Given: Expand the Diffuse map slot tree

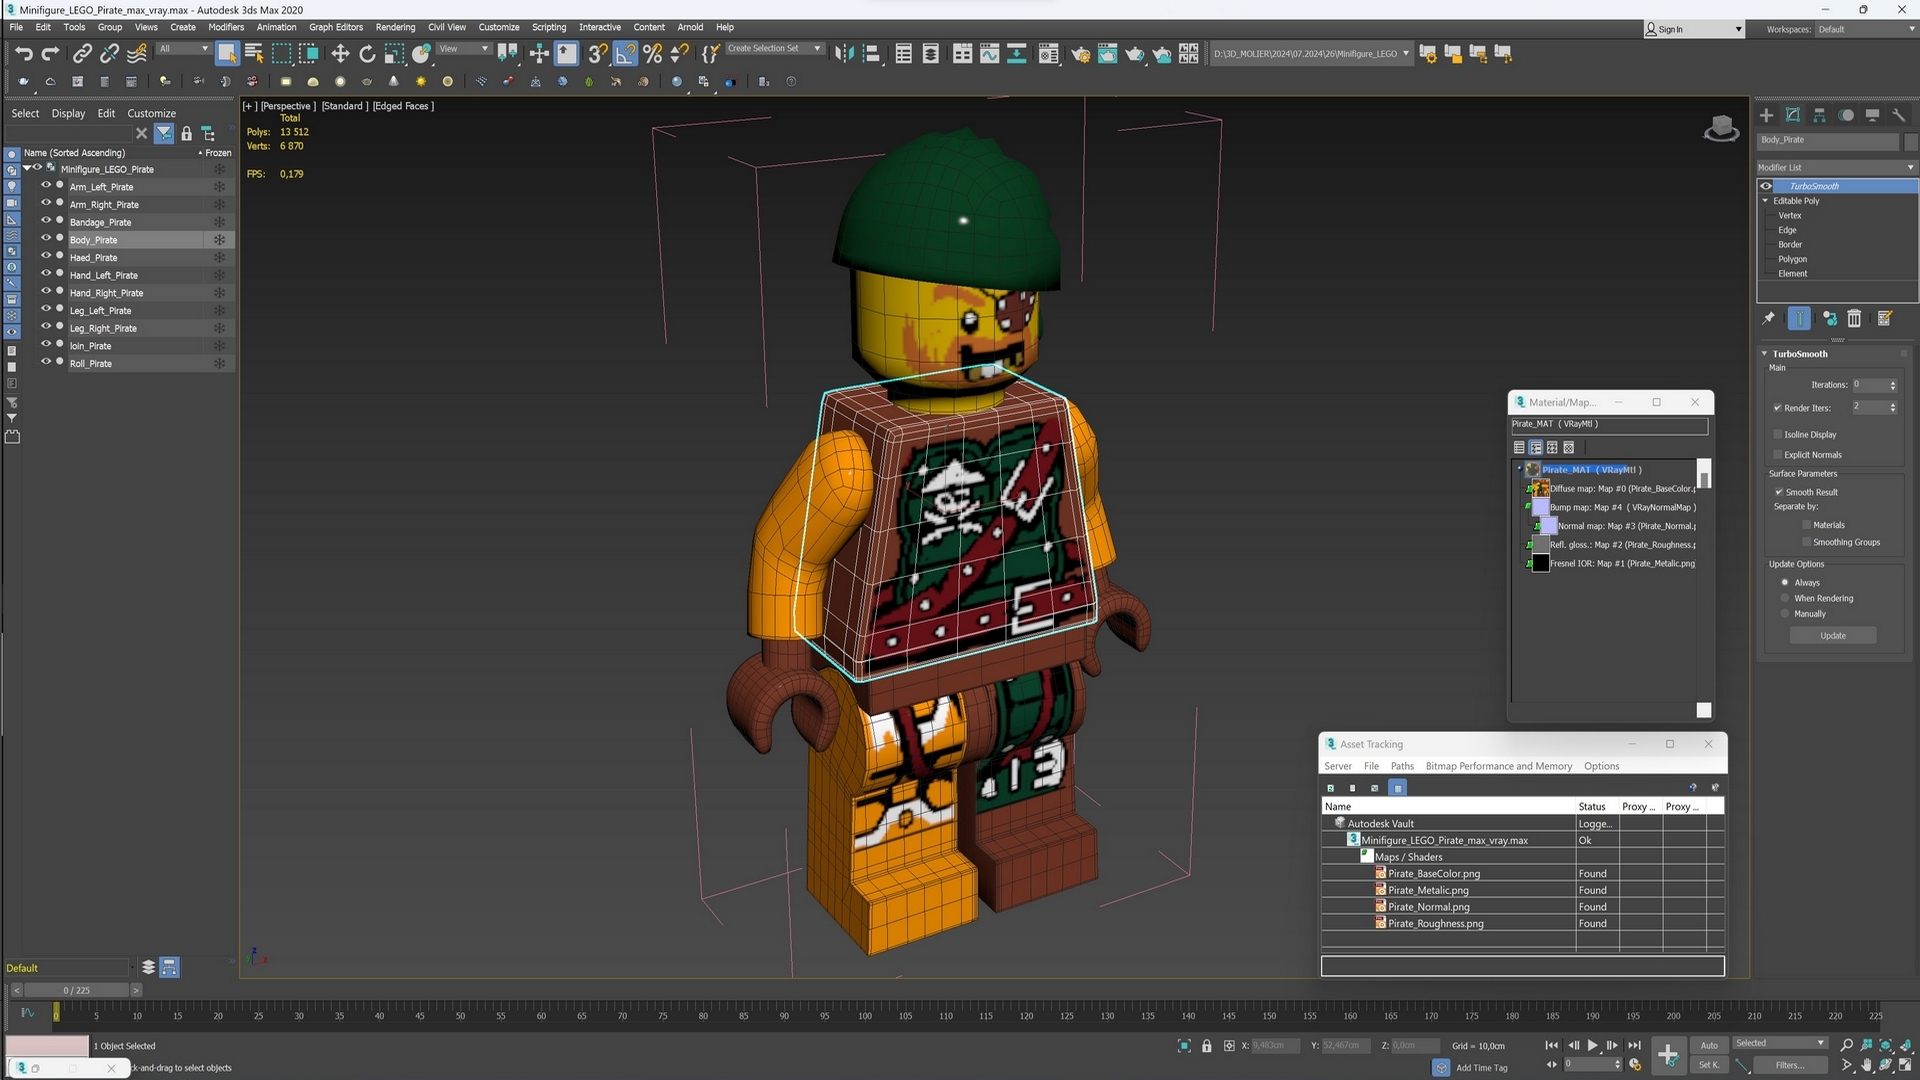Looking at the screenshot, I should (1528, 488).
